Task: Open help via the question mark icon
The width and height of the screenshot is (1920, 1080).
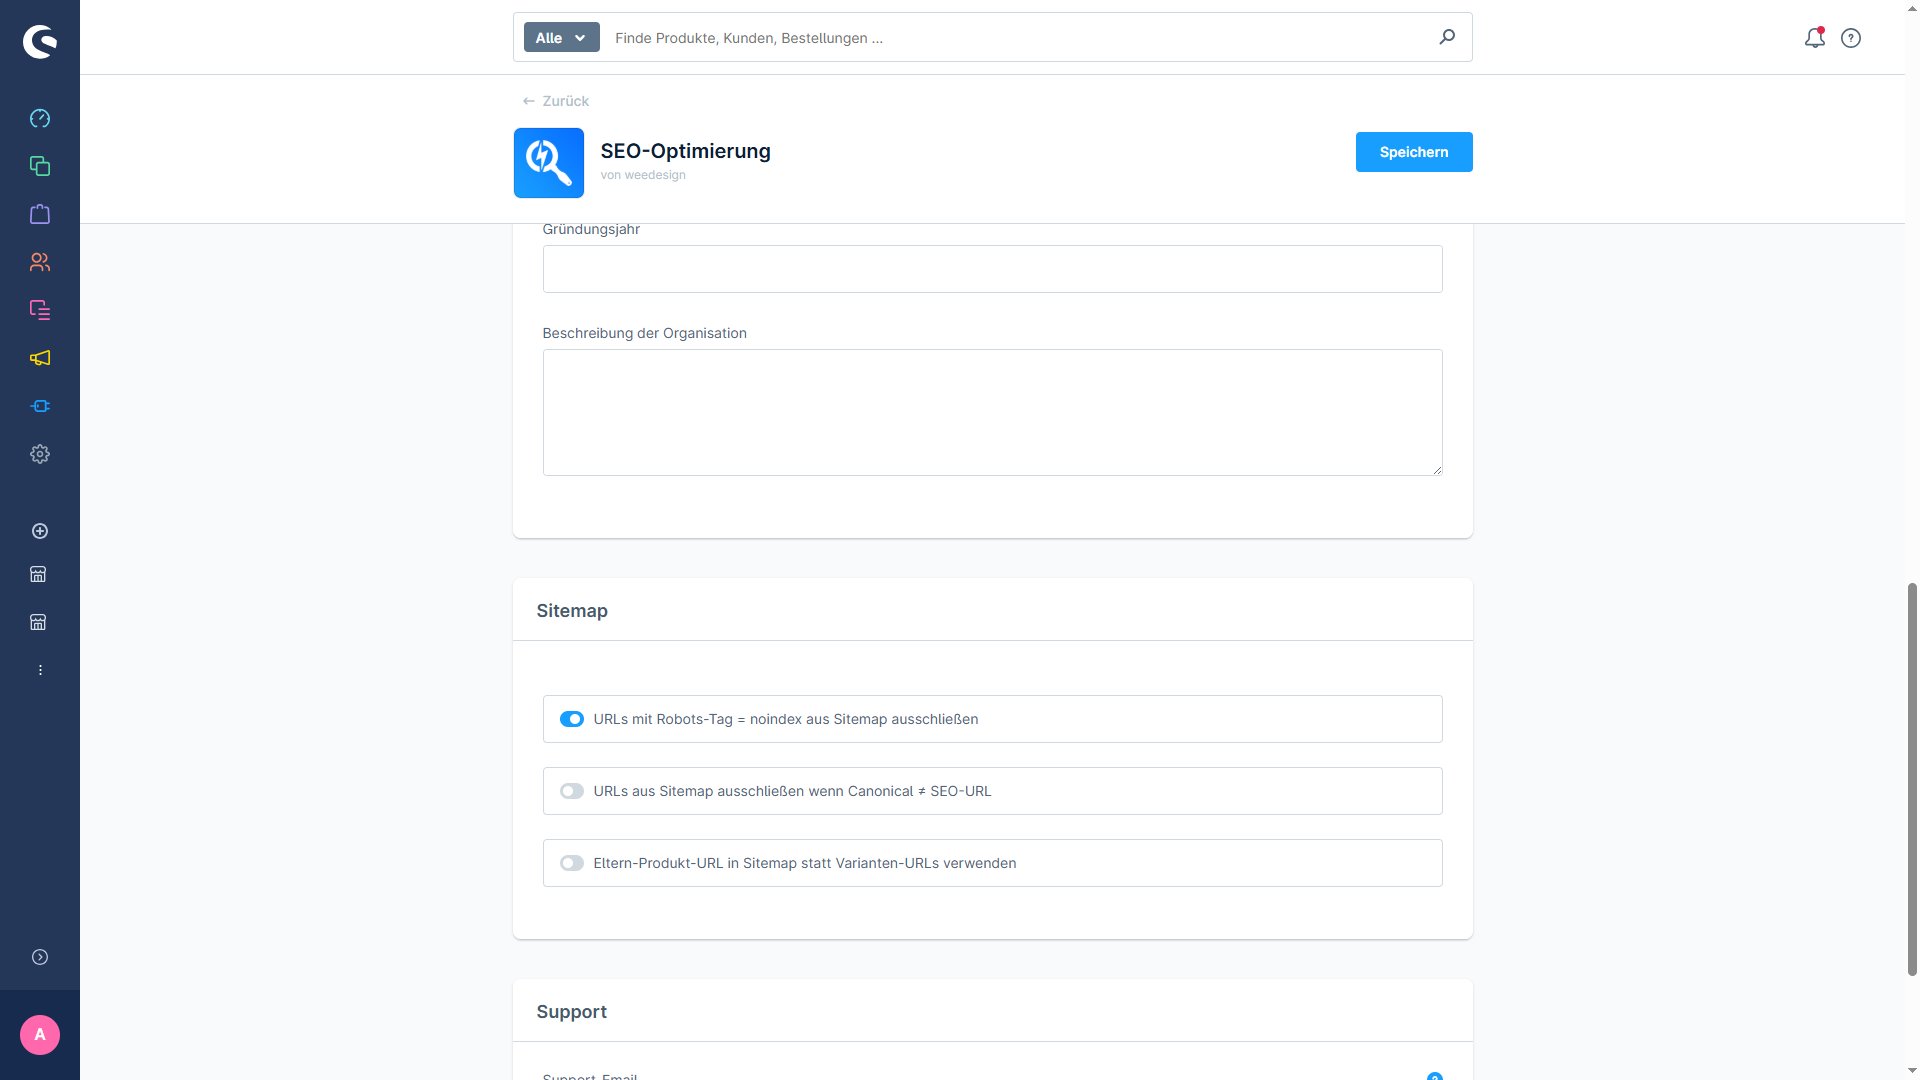Action: [1851, 38]
